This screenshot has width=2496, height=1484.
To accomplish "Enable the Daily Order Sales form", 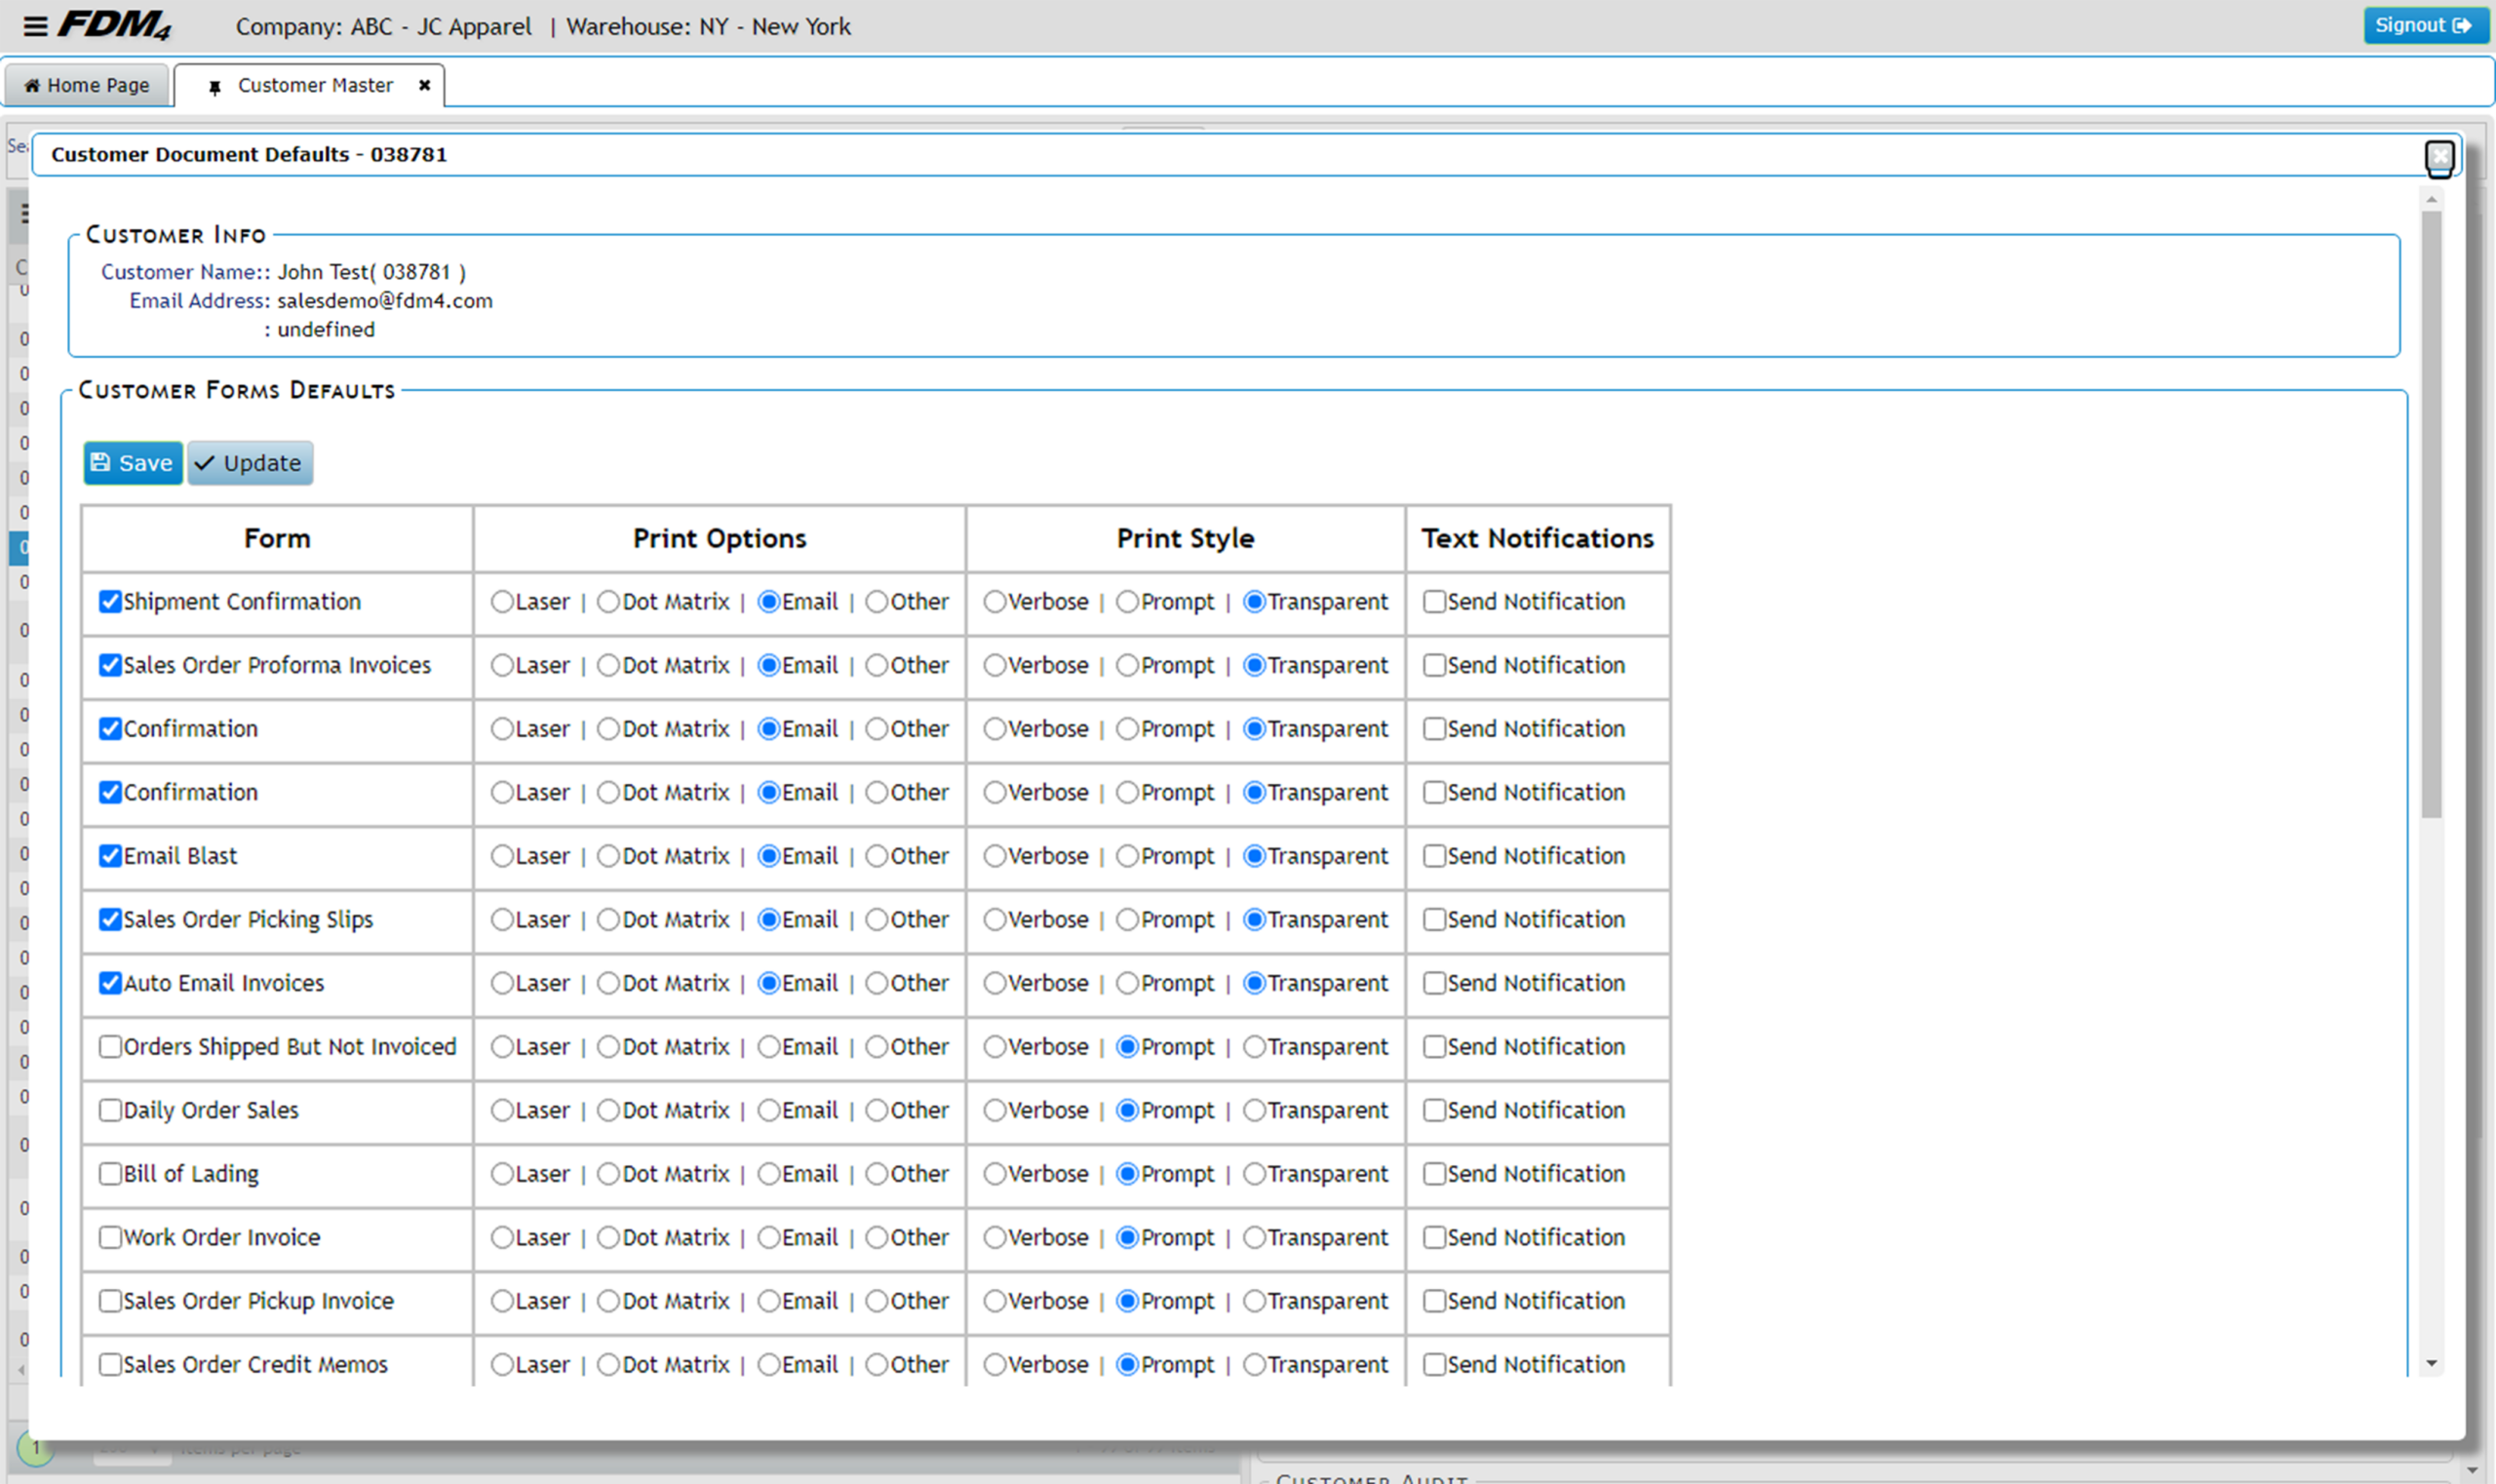I will [x=110, y=1110].
